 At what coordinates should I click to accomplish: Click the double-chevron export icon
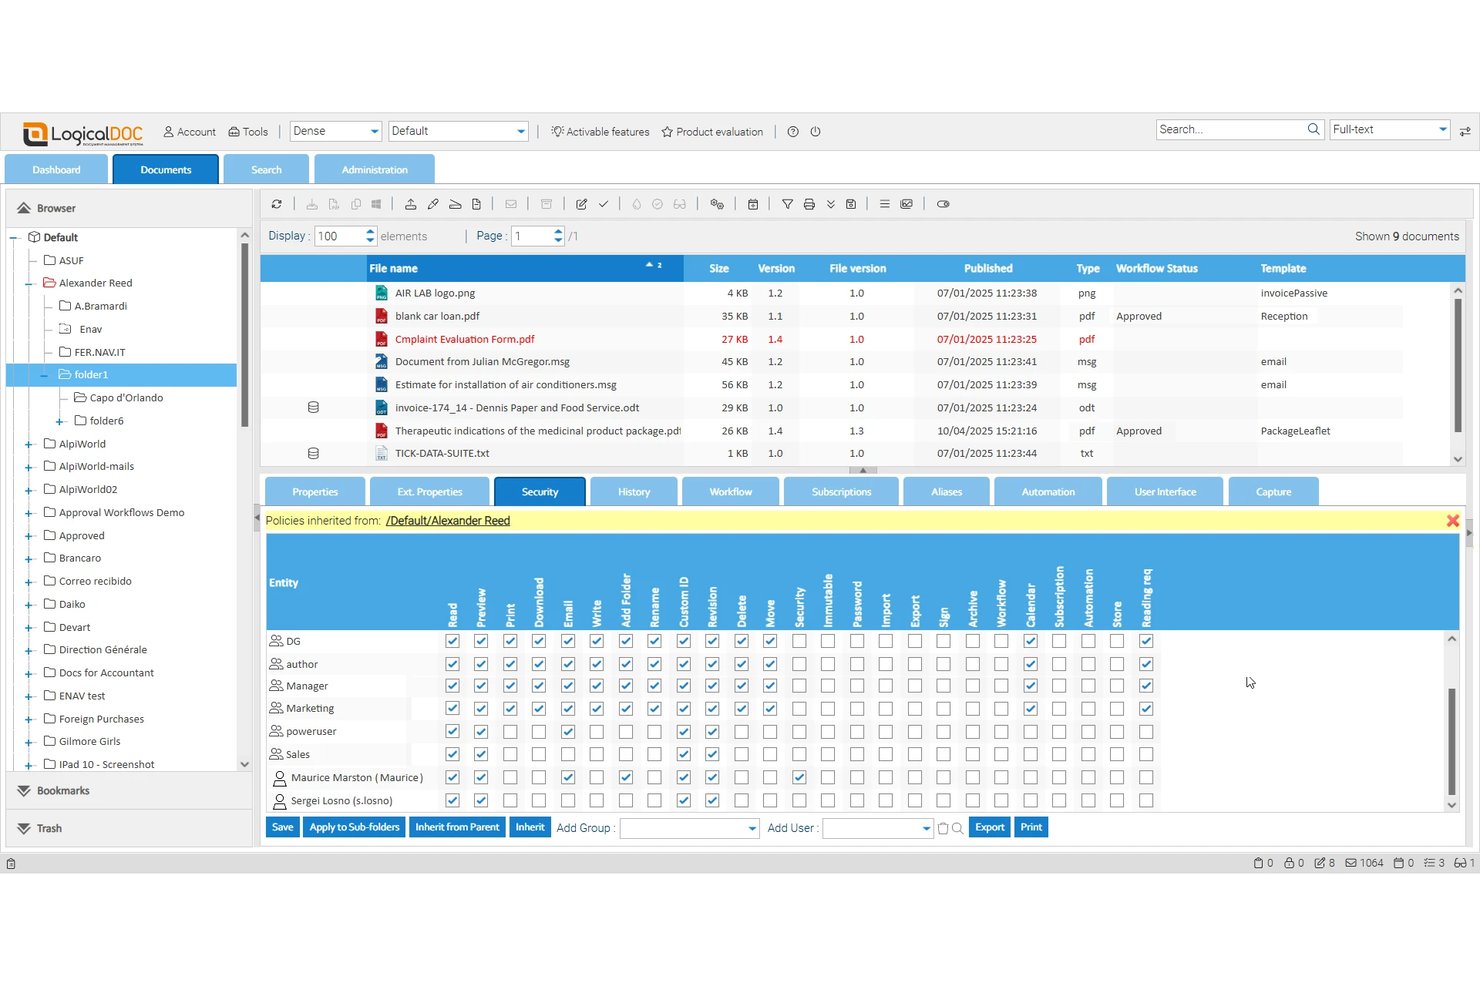pyautogui.click(x=831, y=204)
